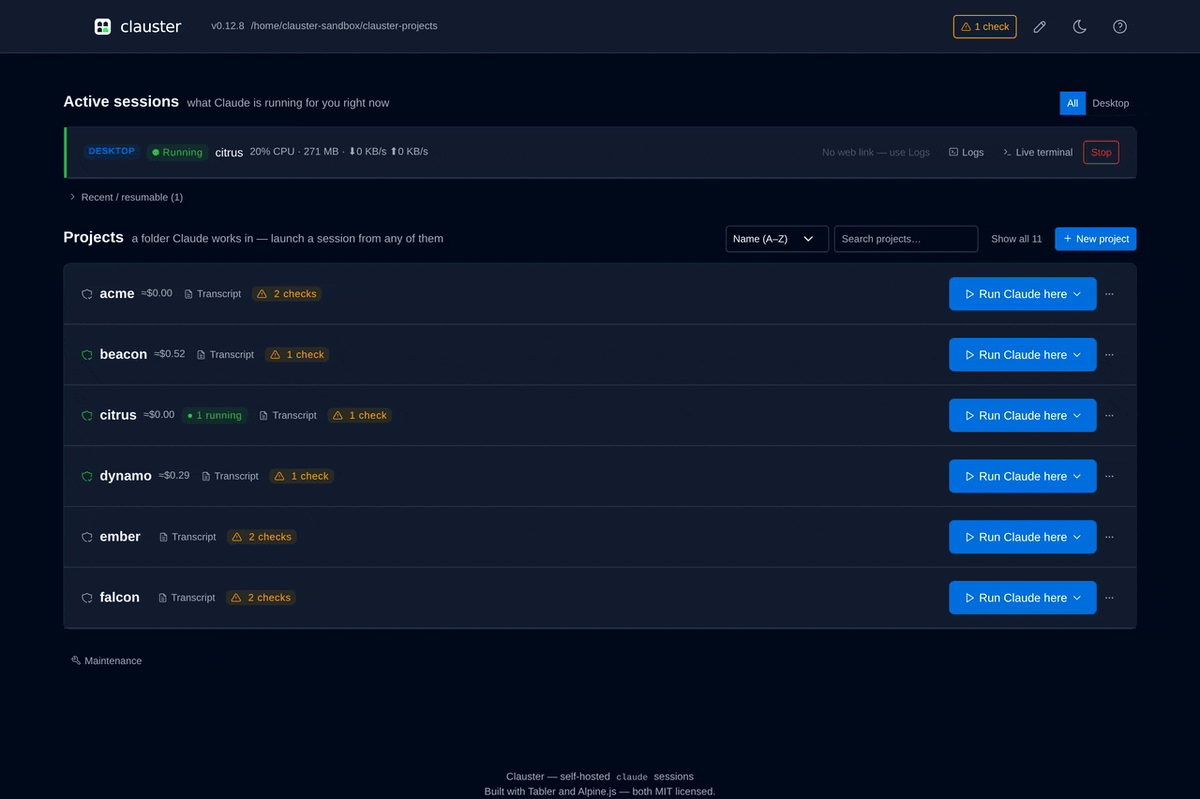
Task: Click the acme project shield icon
Action: pyautogui.click(x=87, y=294)
